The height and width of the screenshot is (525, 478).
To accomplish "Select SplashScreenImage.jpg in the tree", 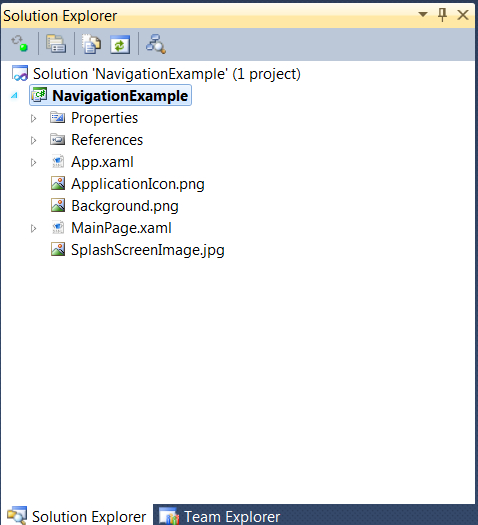I will pyautogui.click(x=148, y=250).
